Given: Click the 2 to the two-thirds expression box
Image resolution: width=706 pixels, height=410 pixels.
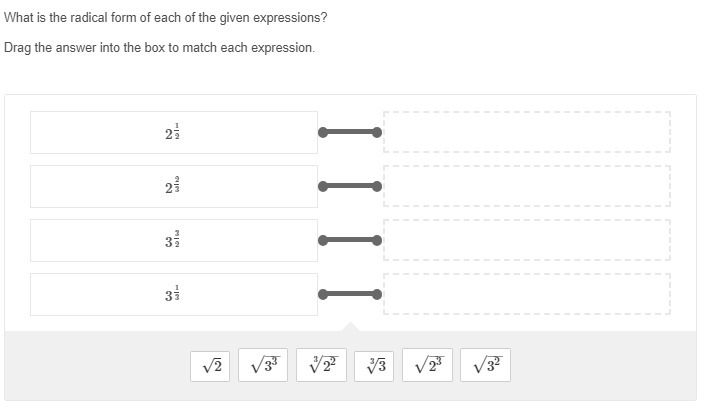Looking at the screenshot, I should pyautogui.click(x=174, y=186).
